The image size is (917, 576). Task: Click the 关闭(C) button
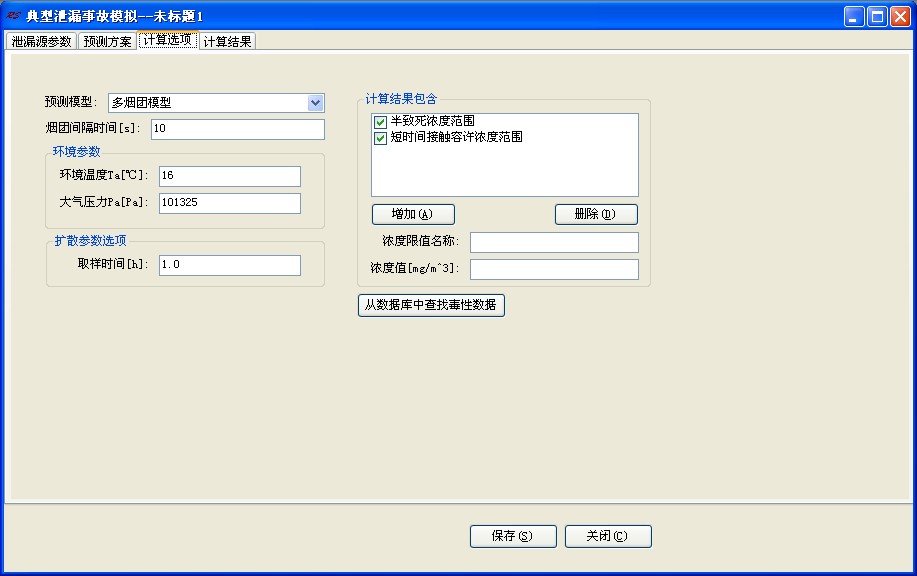[x=608, y=536]
